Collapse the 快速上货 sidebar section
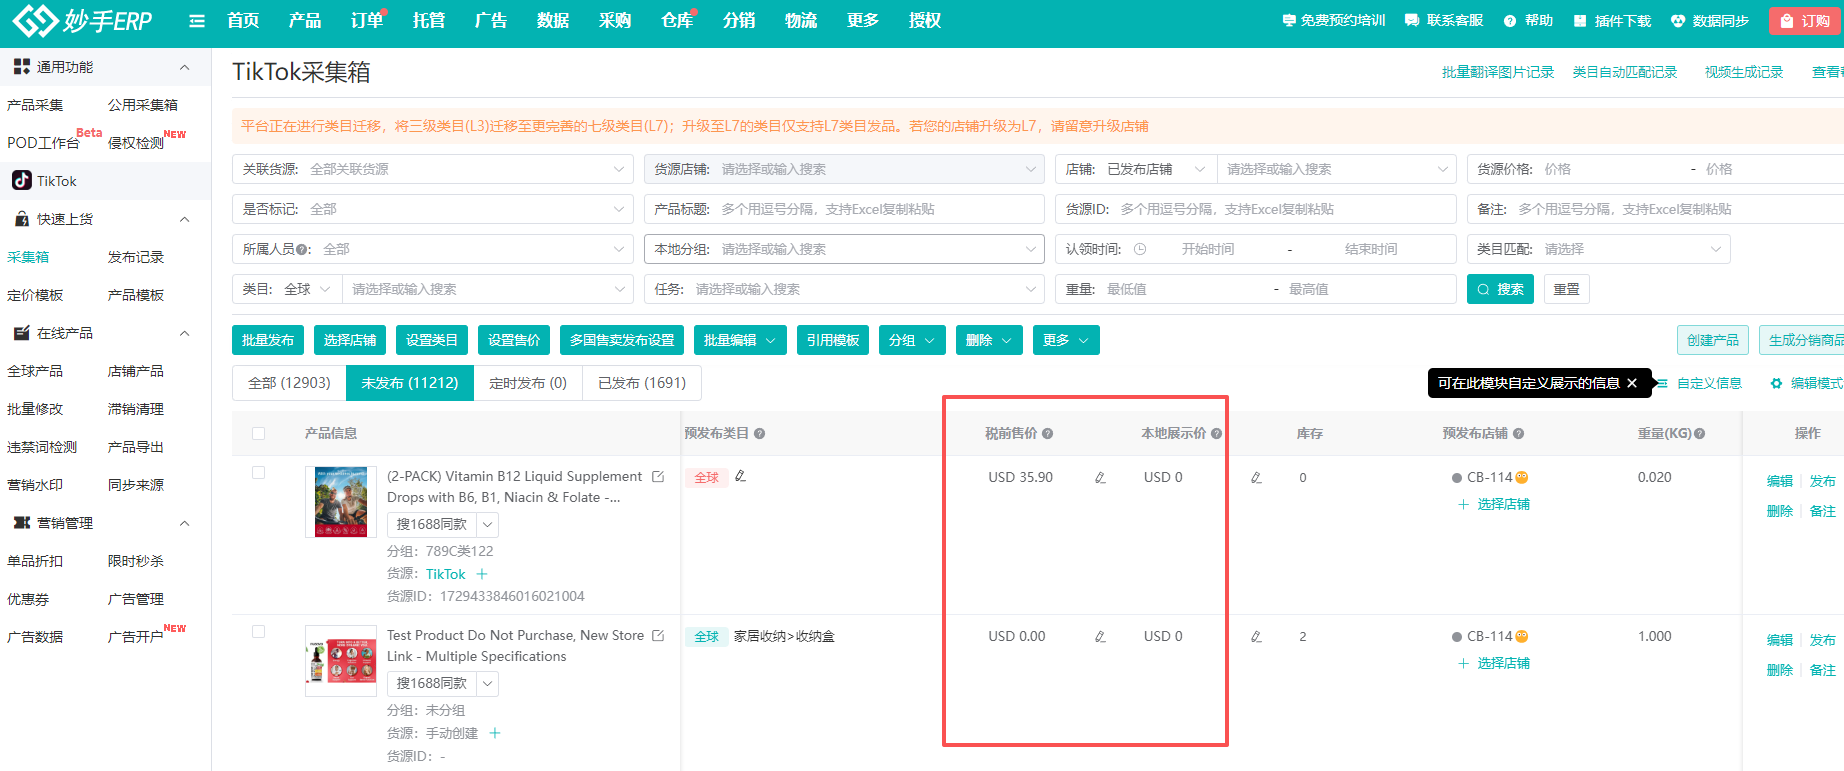This screenshot has width=1844, height=771. click(x=184, y=219)
